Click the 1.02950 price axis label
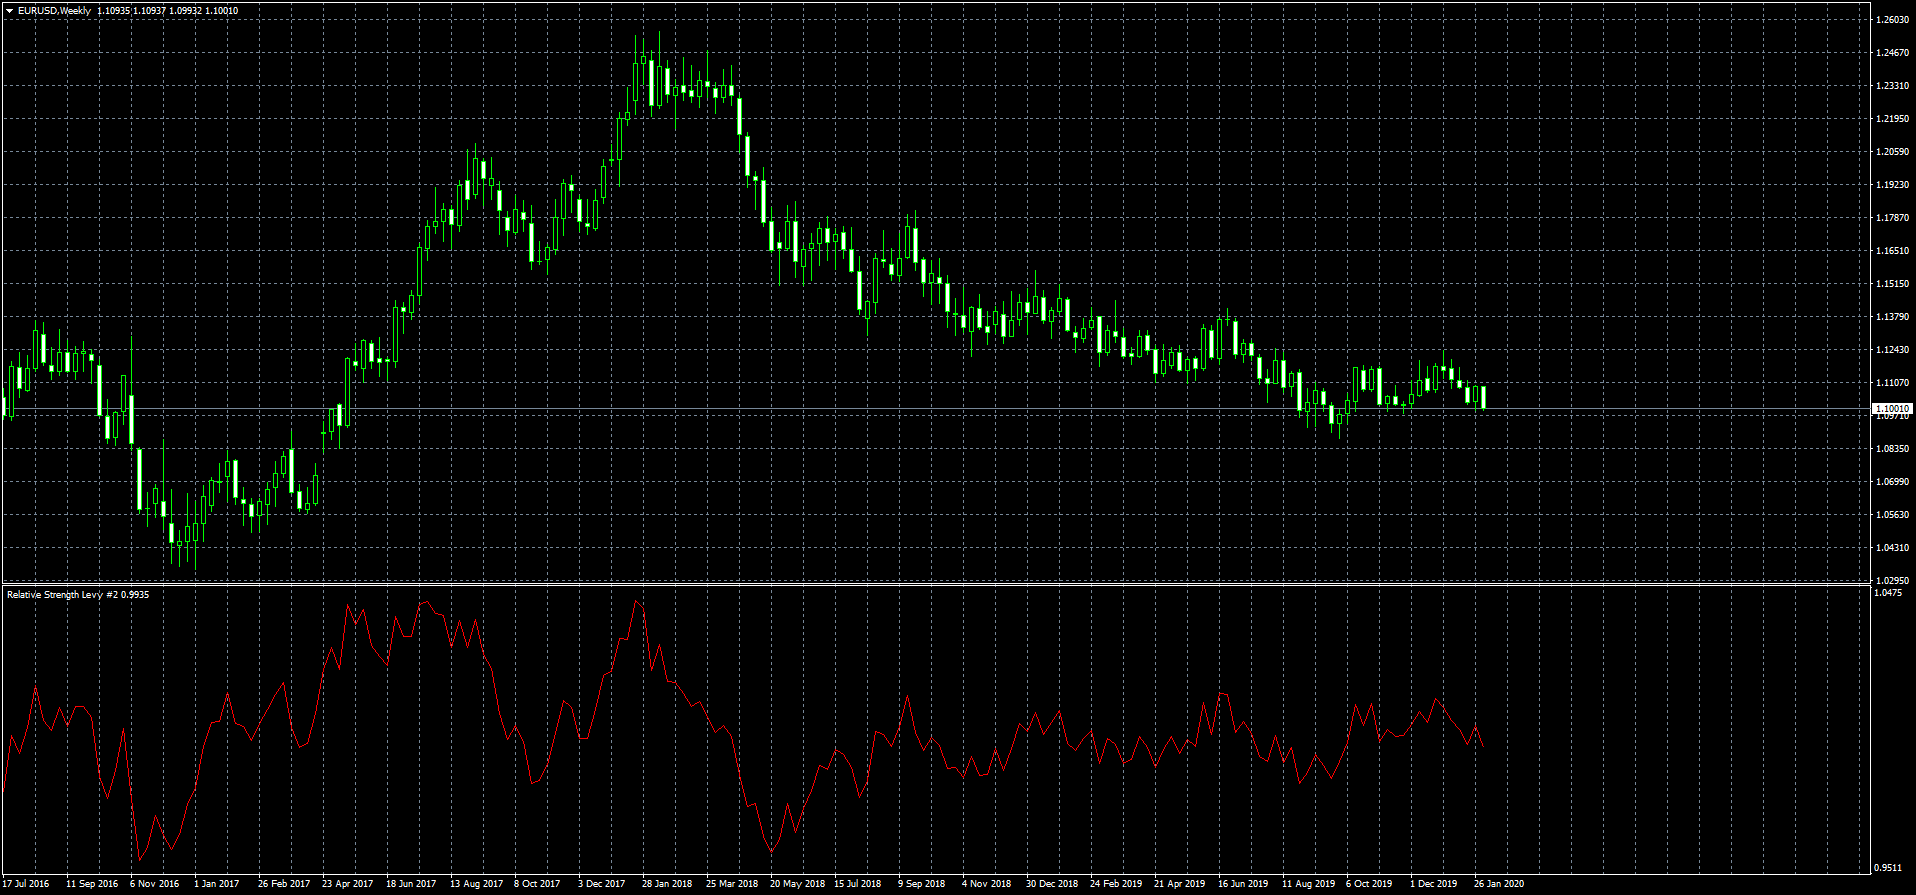 coord(1893,581)
